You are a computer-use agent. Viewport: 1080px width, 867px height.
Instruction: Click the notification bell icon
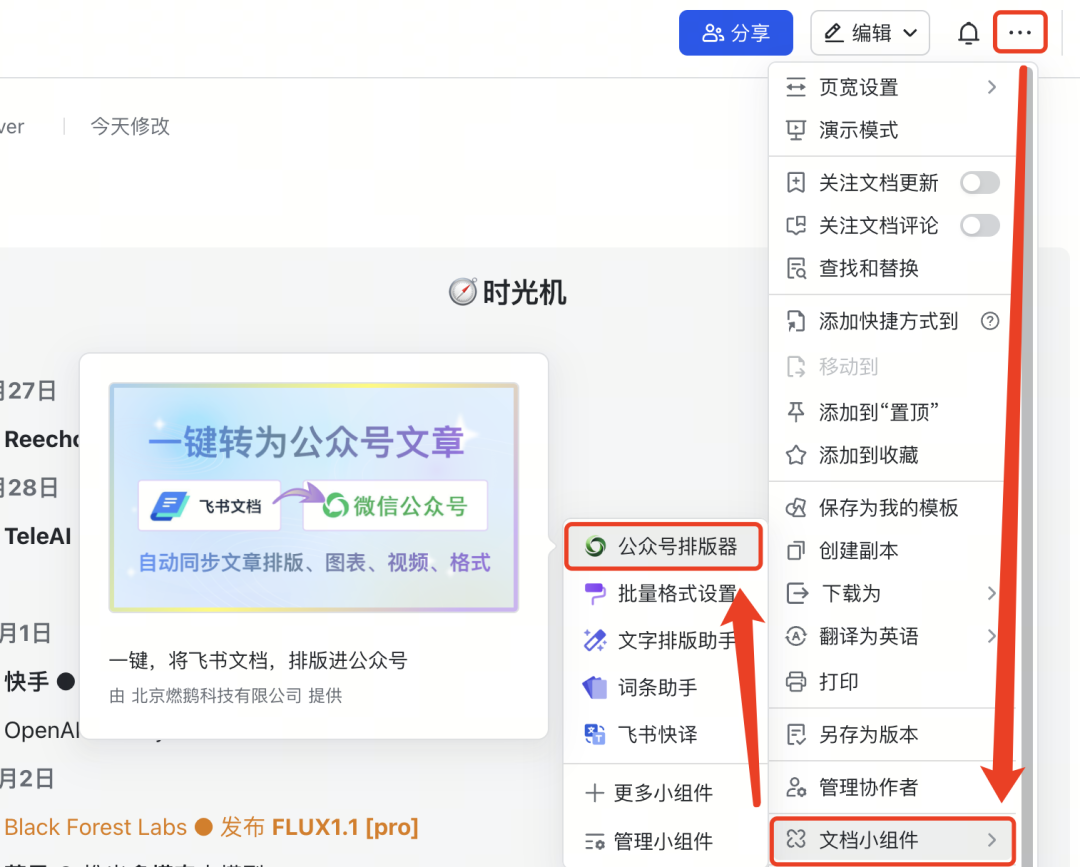point(968,34)
